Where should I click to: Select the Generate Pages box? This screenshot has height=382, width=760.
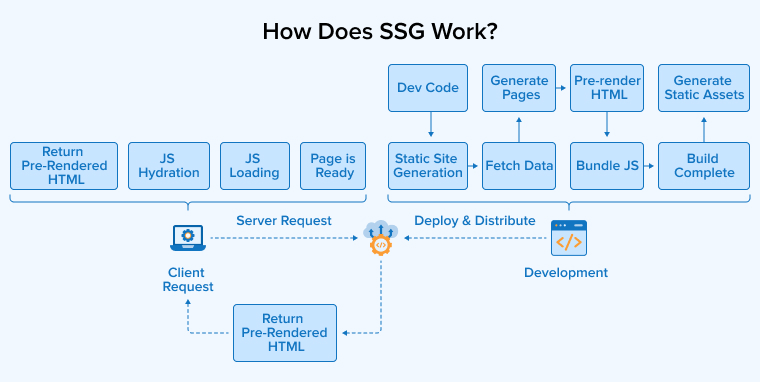pyautogui.click(x=519, y=88)
